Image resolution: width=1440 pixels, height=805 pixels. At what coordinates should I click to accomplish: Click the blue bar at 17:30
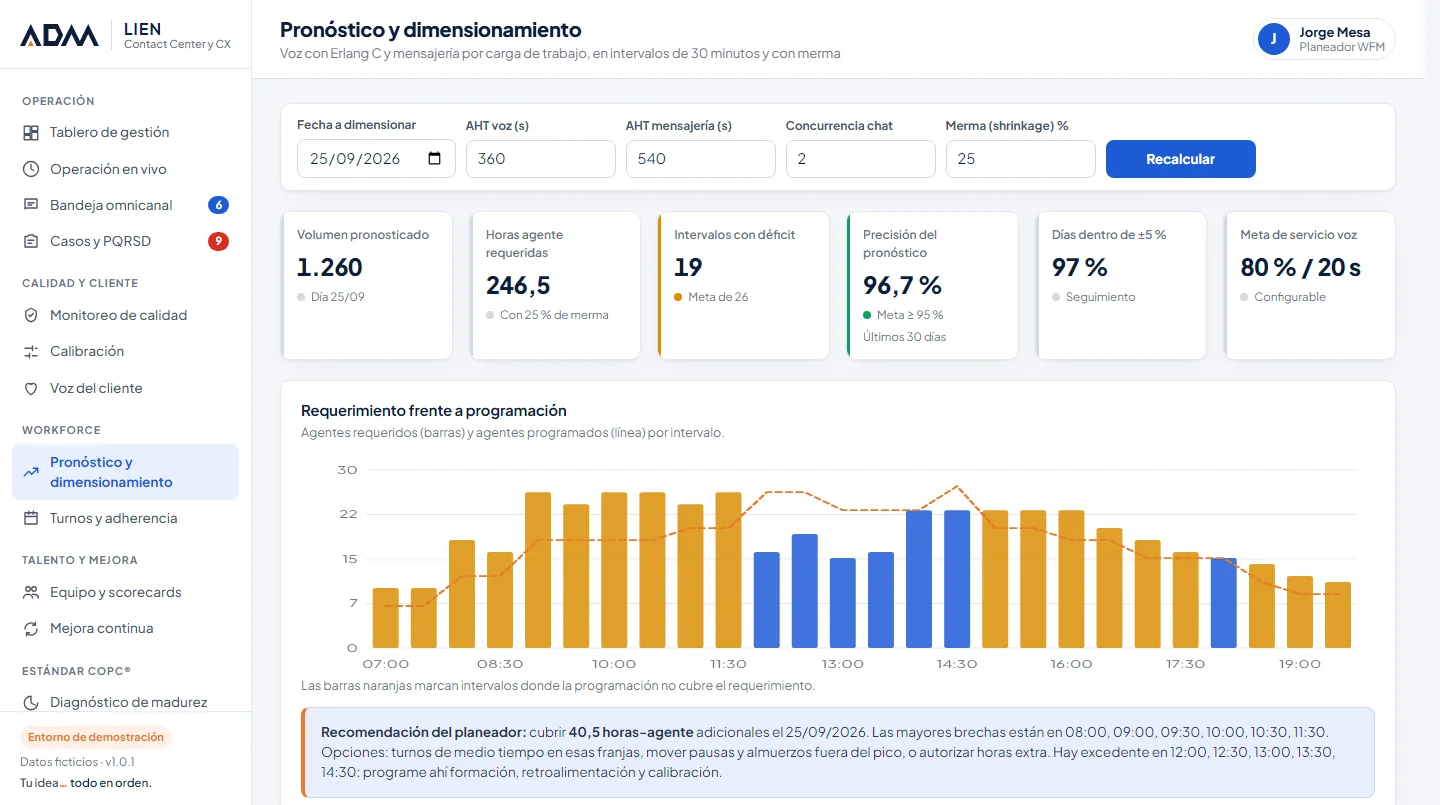pos(1224,603)
